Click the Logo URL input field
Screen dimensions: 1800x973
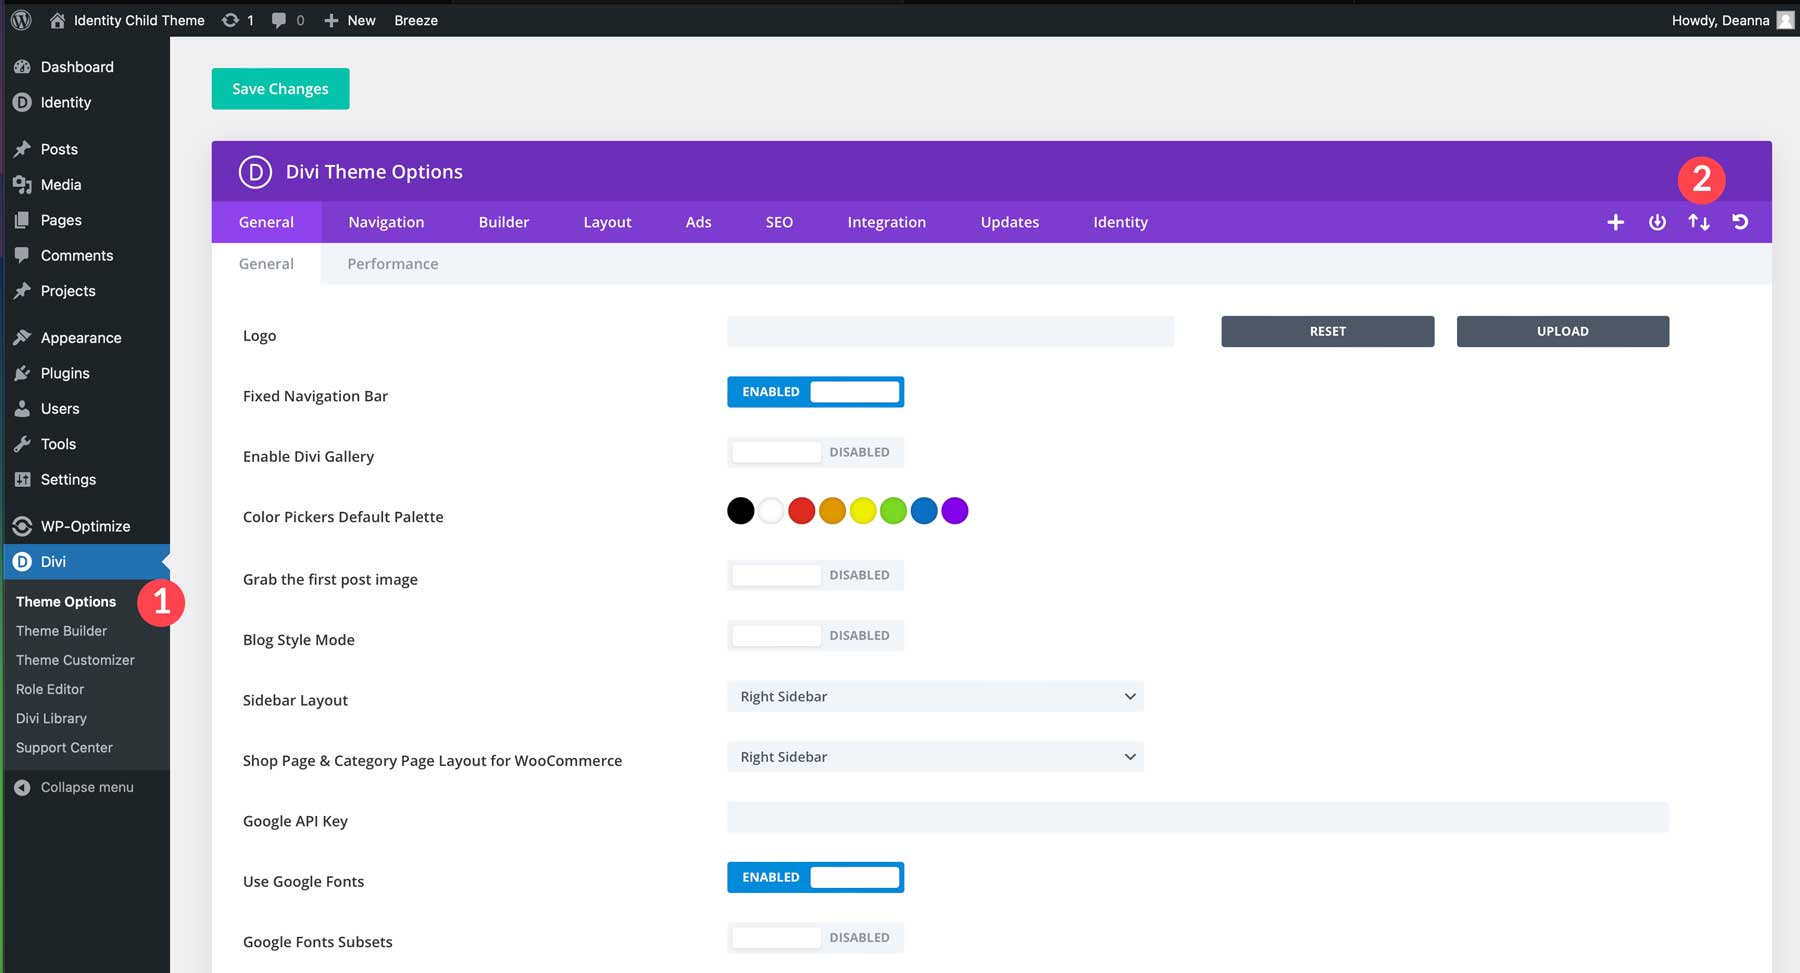[x=950, y=331]
